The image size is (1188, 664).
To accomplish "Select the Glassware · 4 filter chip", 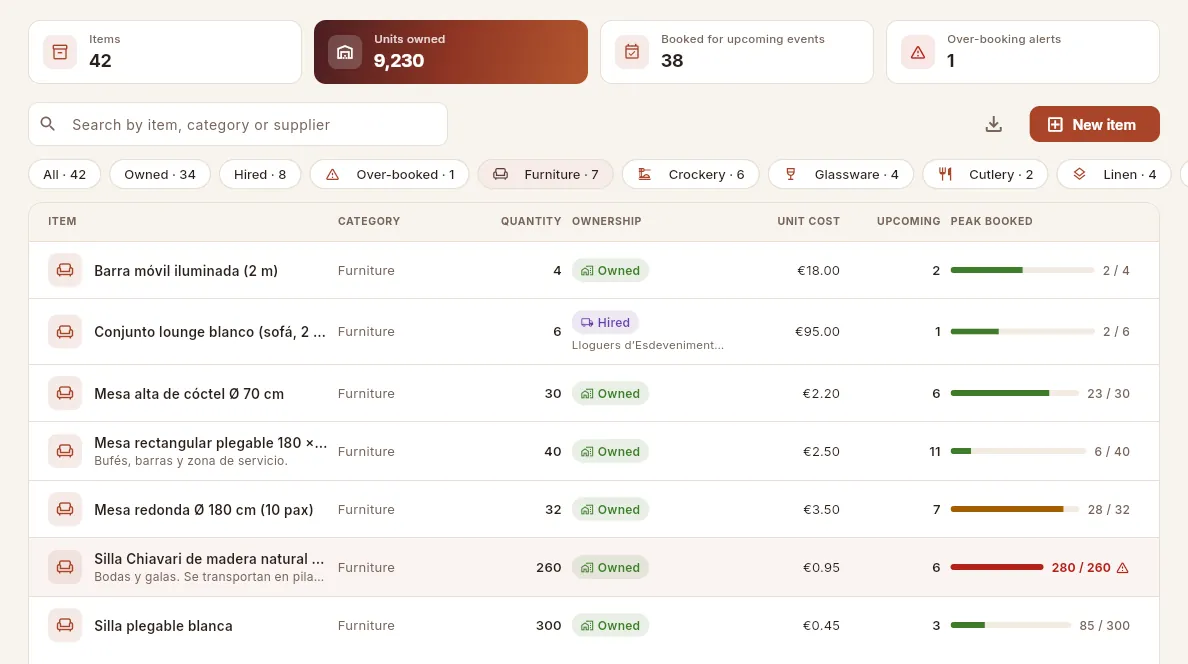I will pos(841,174).
